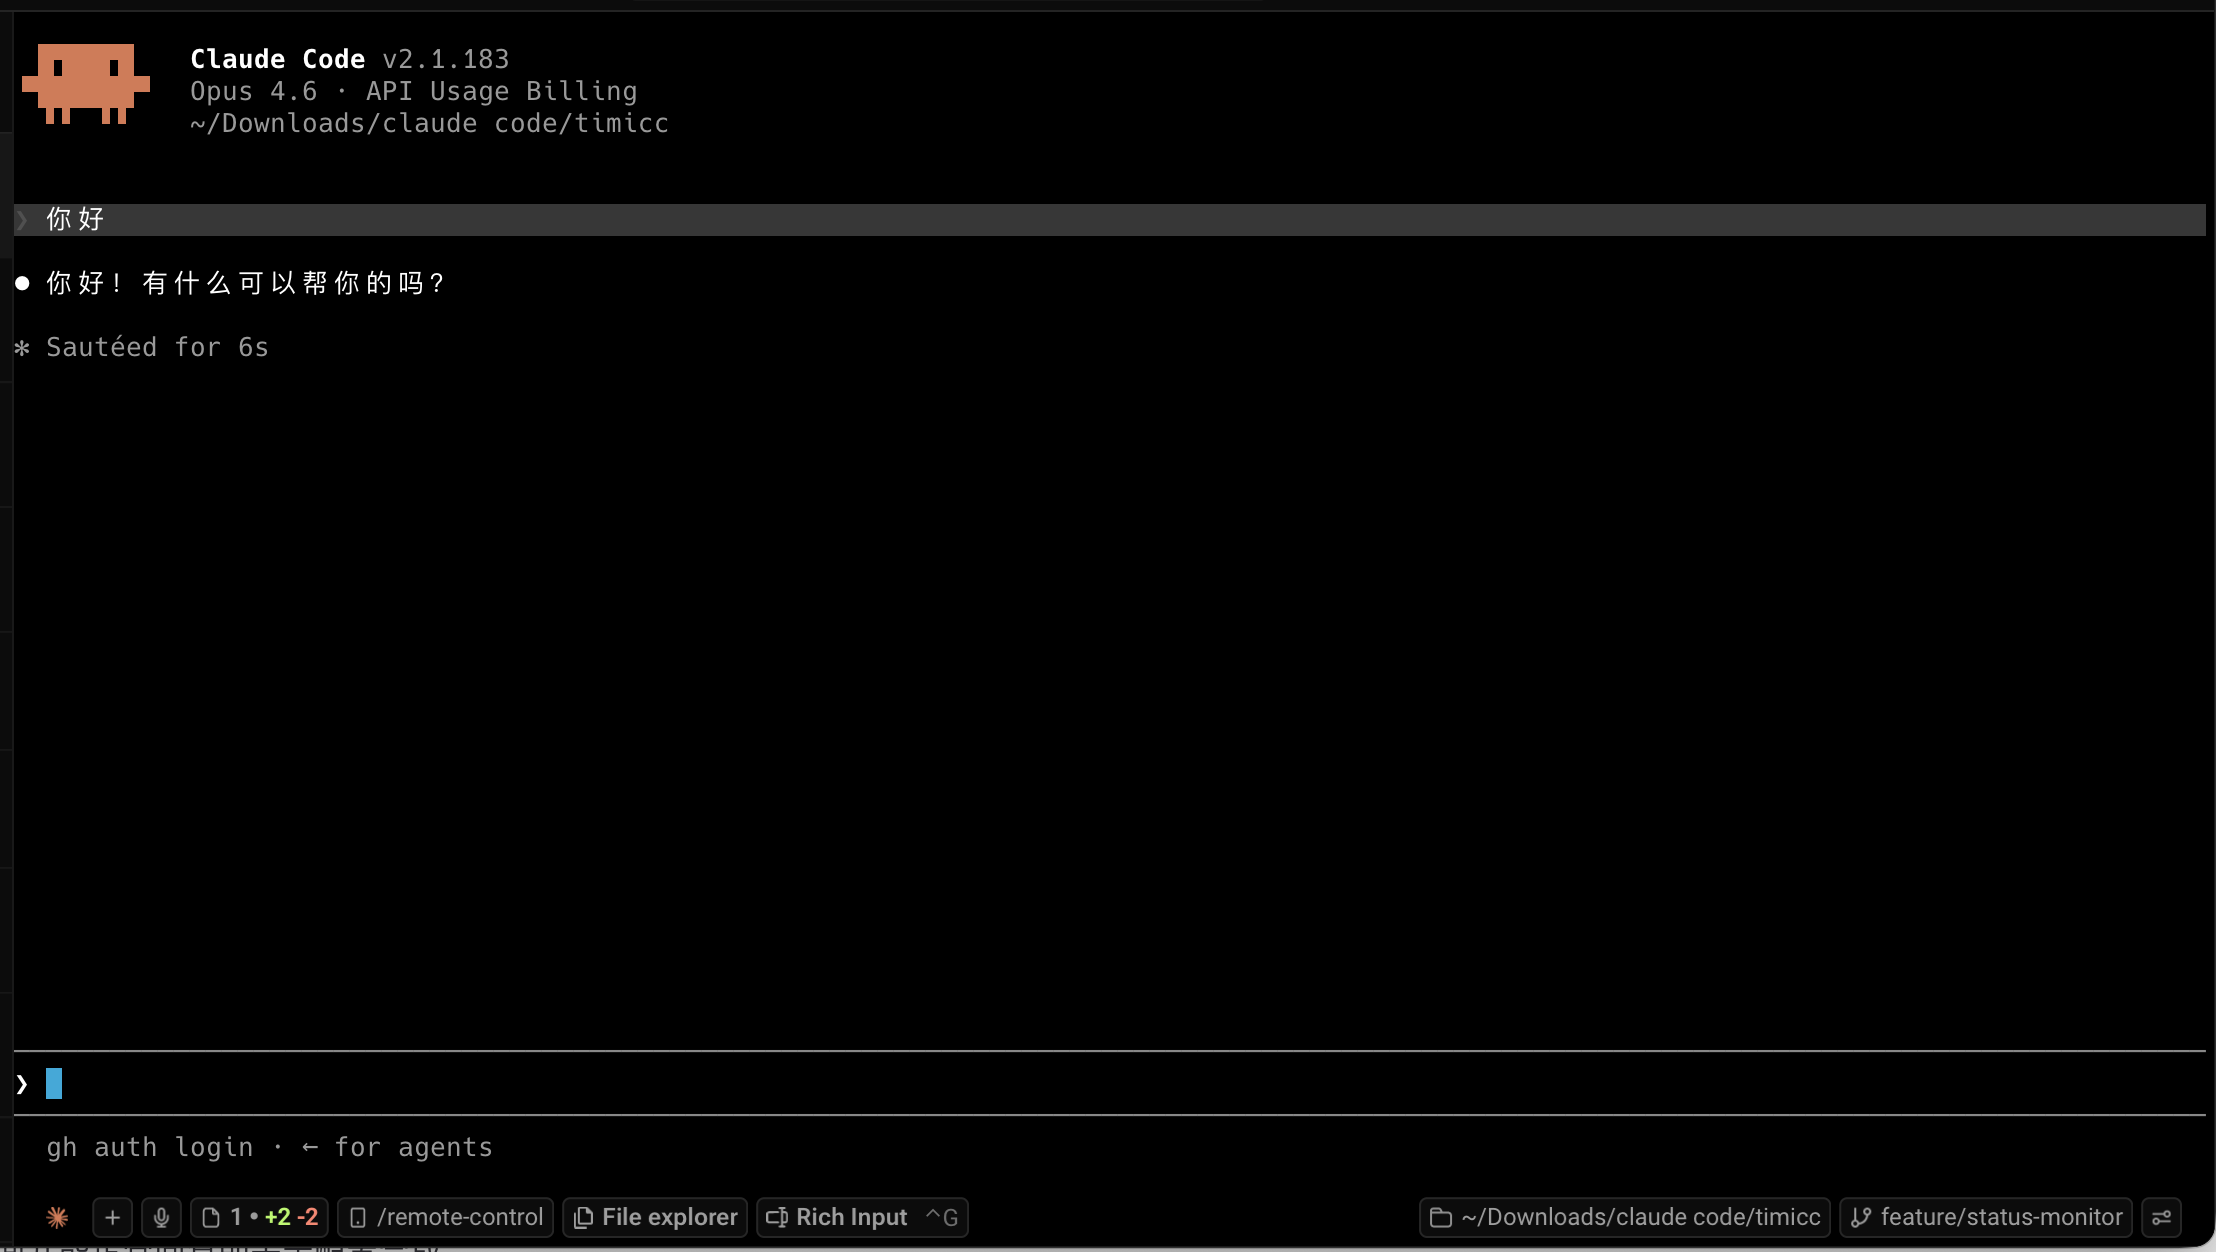Open the File explorer
Viewport: 2216px width, 1252px height.
[655, 1217]
